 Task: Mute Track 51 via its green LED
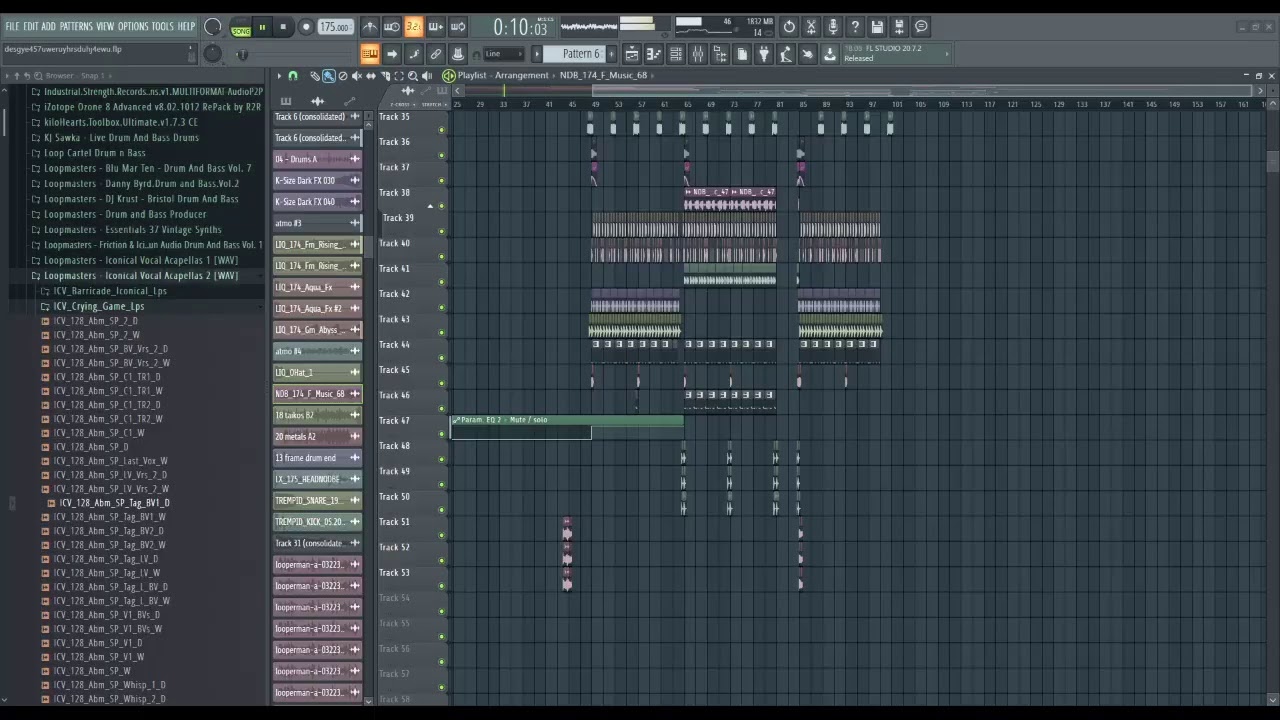pos(441,535)
